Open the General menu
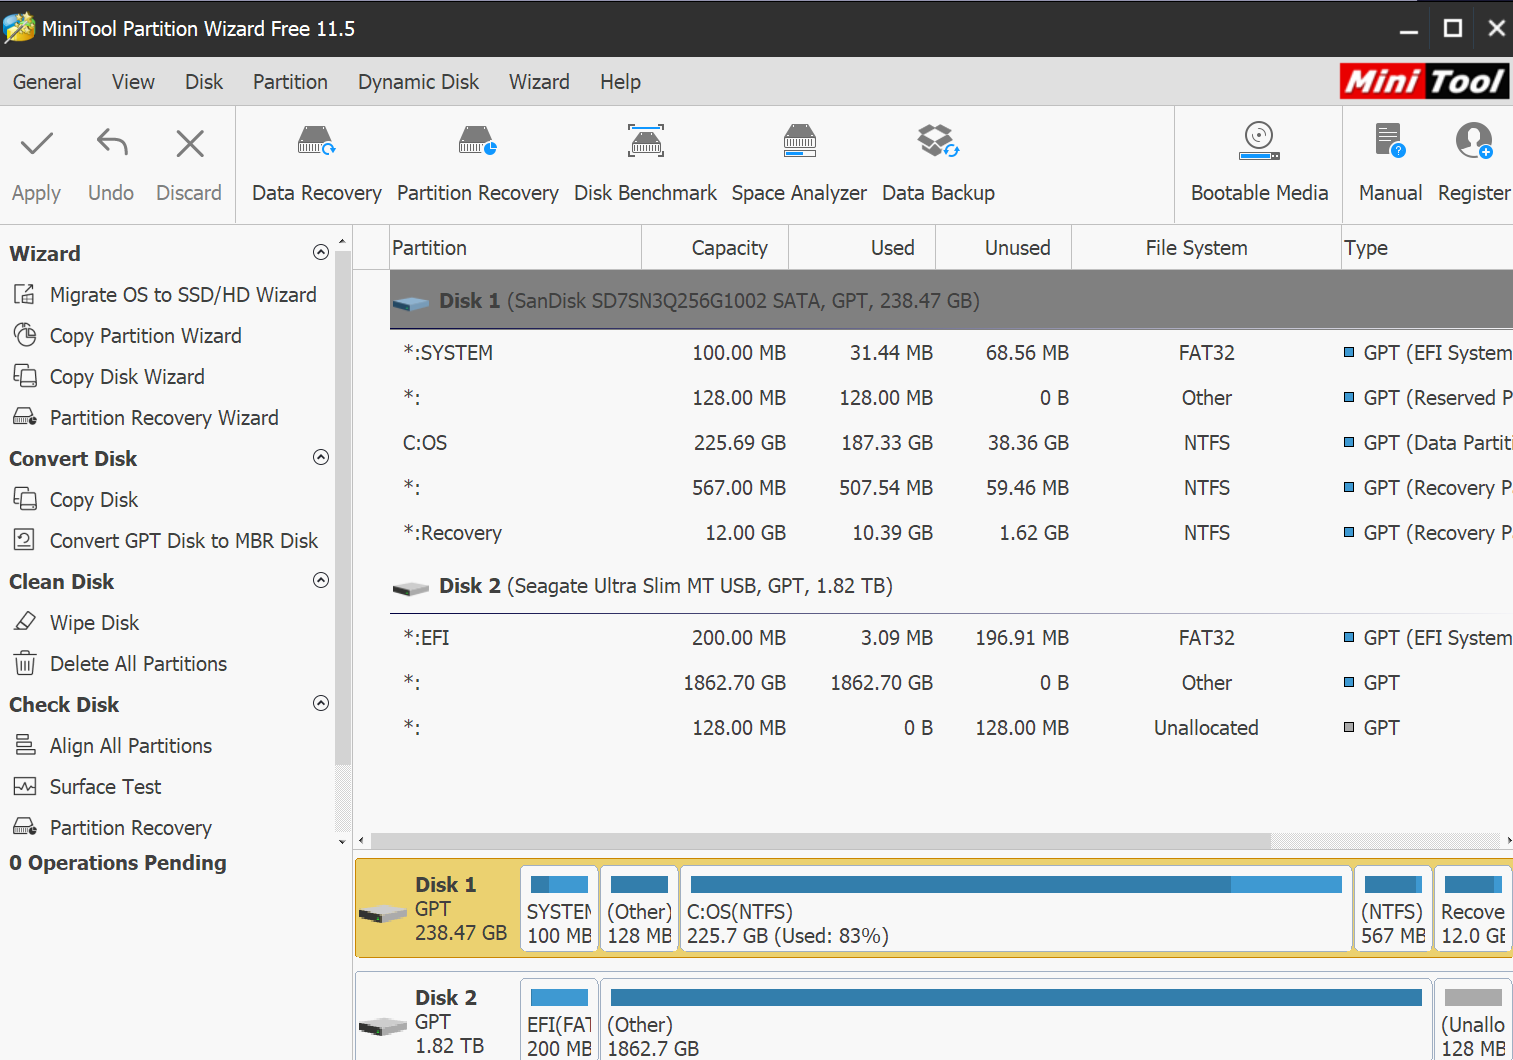Image resolution: width=1513 pixels, height=1060 pixels. tap(47, 82)
